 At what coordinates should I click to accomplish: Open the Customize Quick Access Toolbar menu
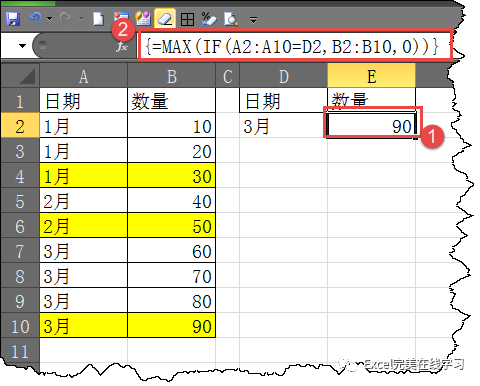click(254, 20)
